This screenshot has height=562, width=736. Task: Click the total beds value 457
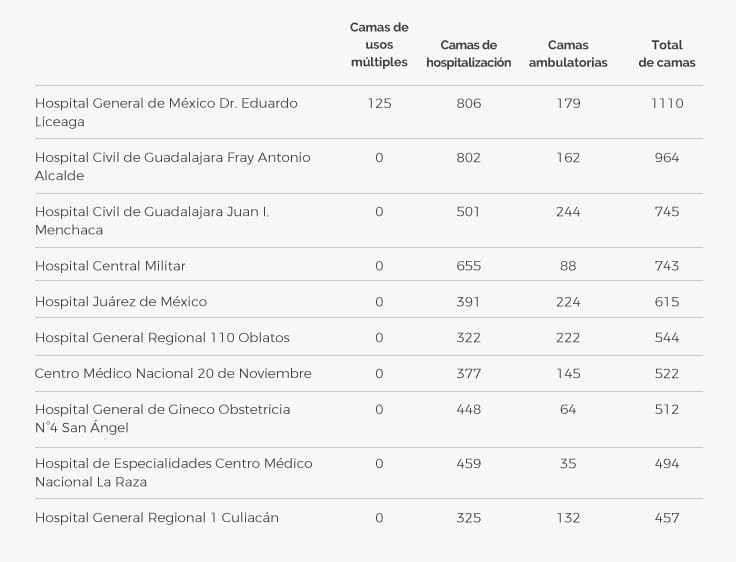pyautogui.click(x=667, y=518)
